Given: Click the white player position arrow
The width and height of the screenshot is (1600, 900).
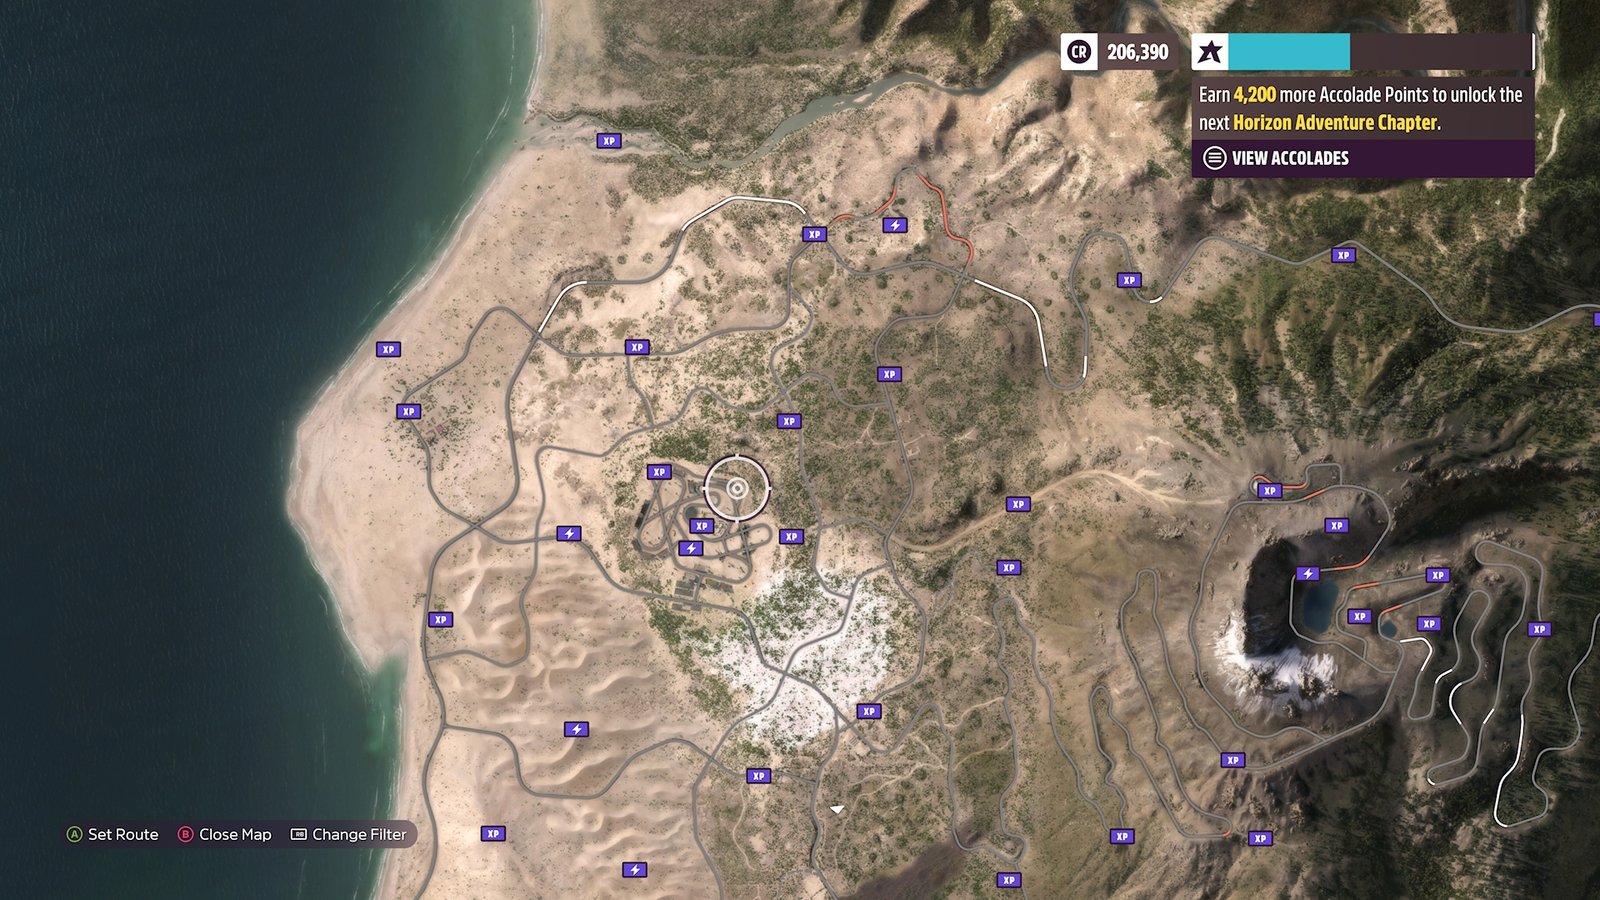Looking at the screenshot, I should point(837,809).
